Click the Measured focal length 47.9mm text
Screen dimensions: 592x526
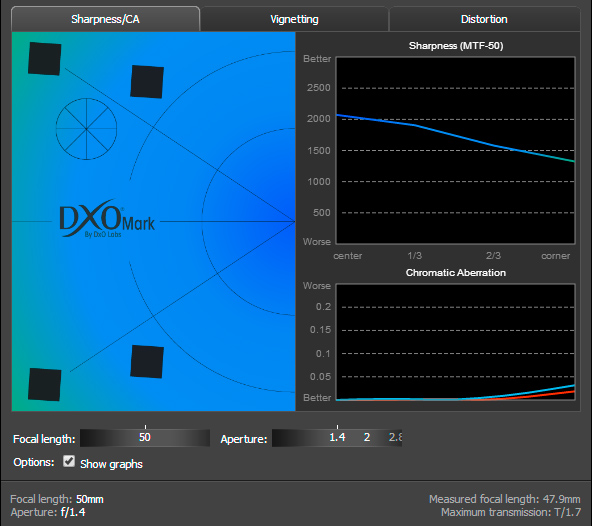[x=504, y=499]
